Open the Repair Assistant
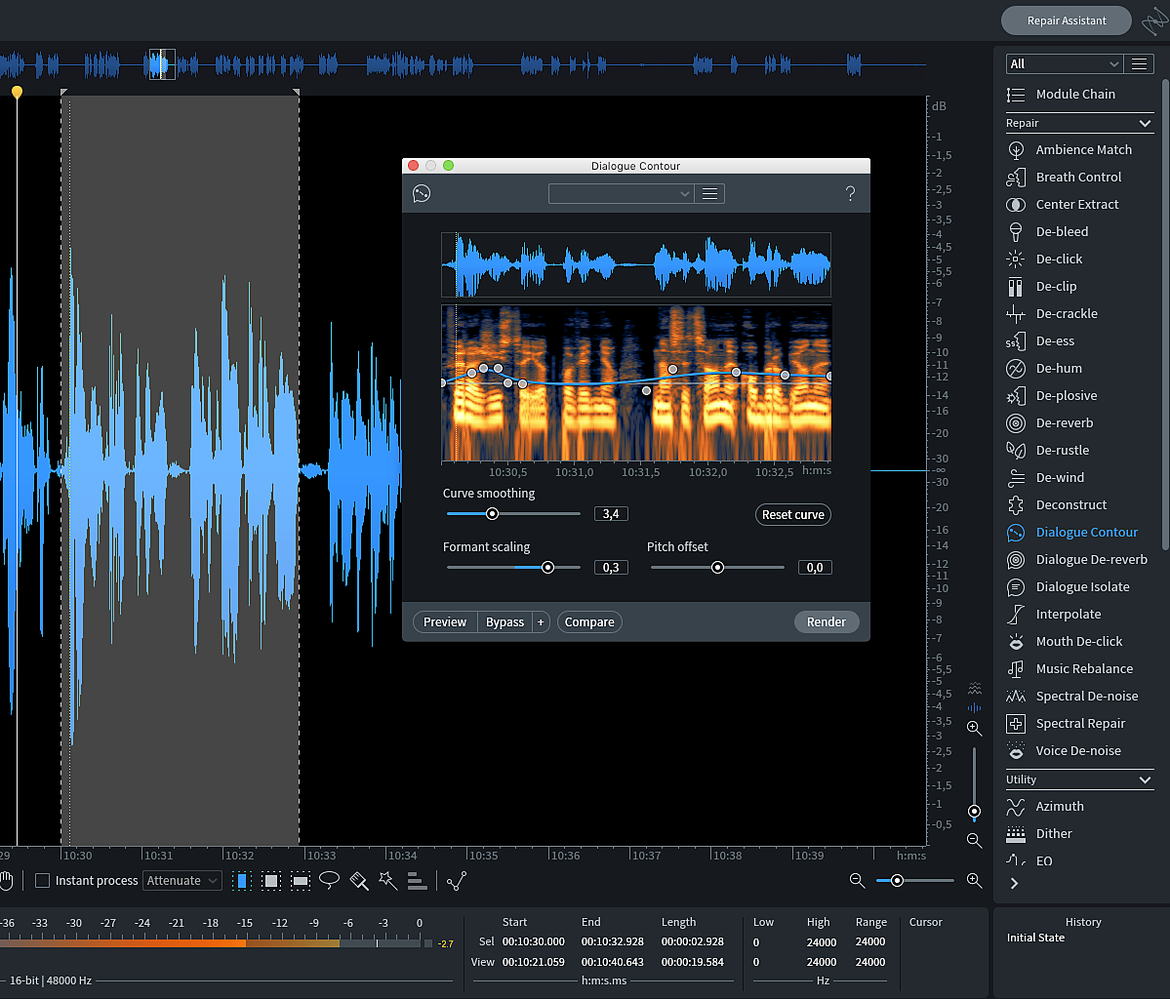1170x999 pixels. [x=1066, y=21]
